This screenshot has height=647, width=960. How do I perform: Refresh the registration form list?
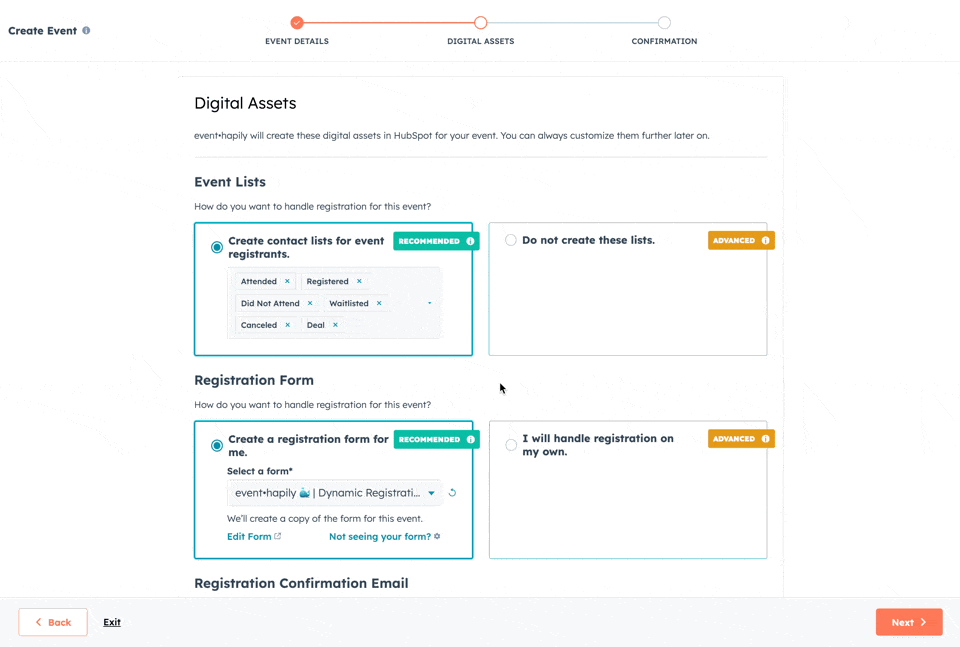452,493
